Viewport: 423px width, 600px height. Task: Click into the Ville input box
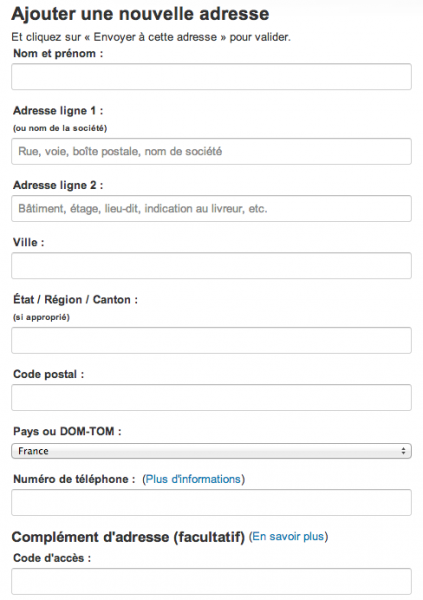211,266
